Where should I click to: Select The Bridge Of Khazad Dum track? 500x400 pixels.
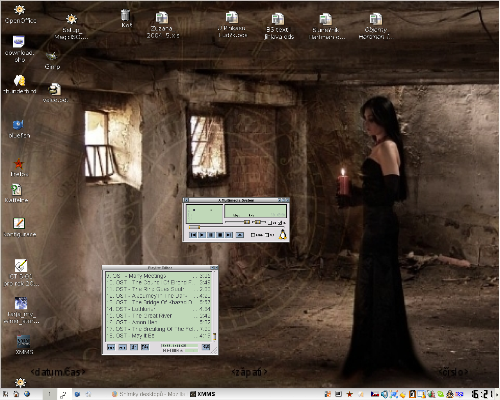158,302
